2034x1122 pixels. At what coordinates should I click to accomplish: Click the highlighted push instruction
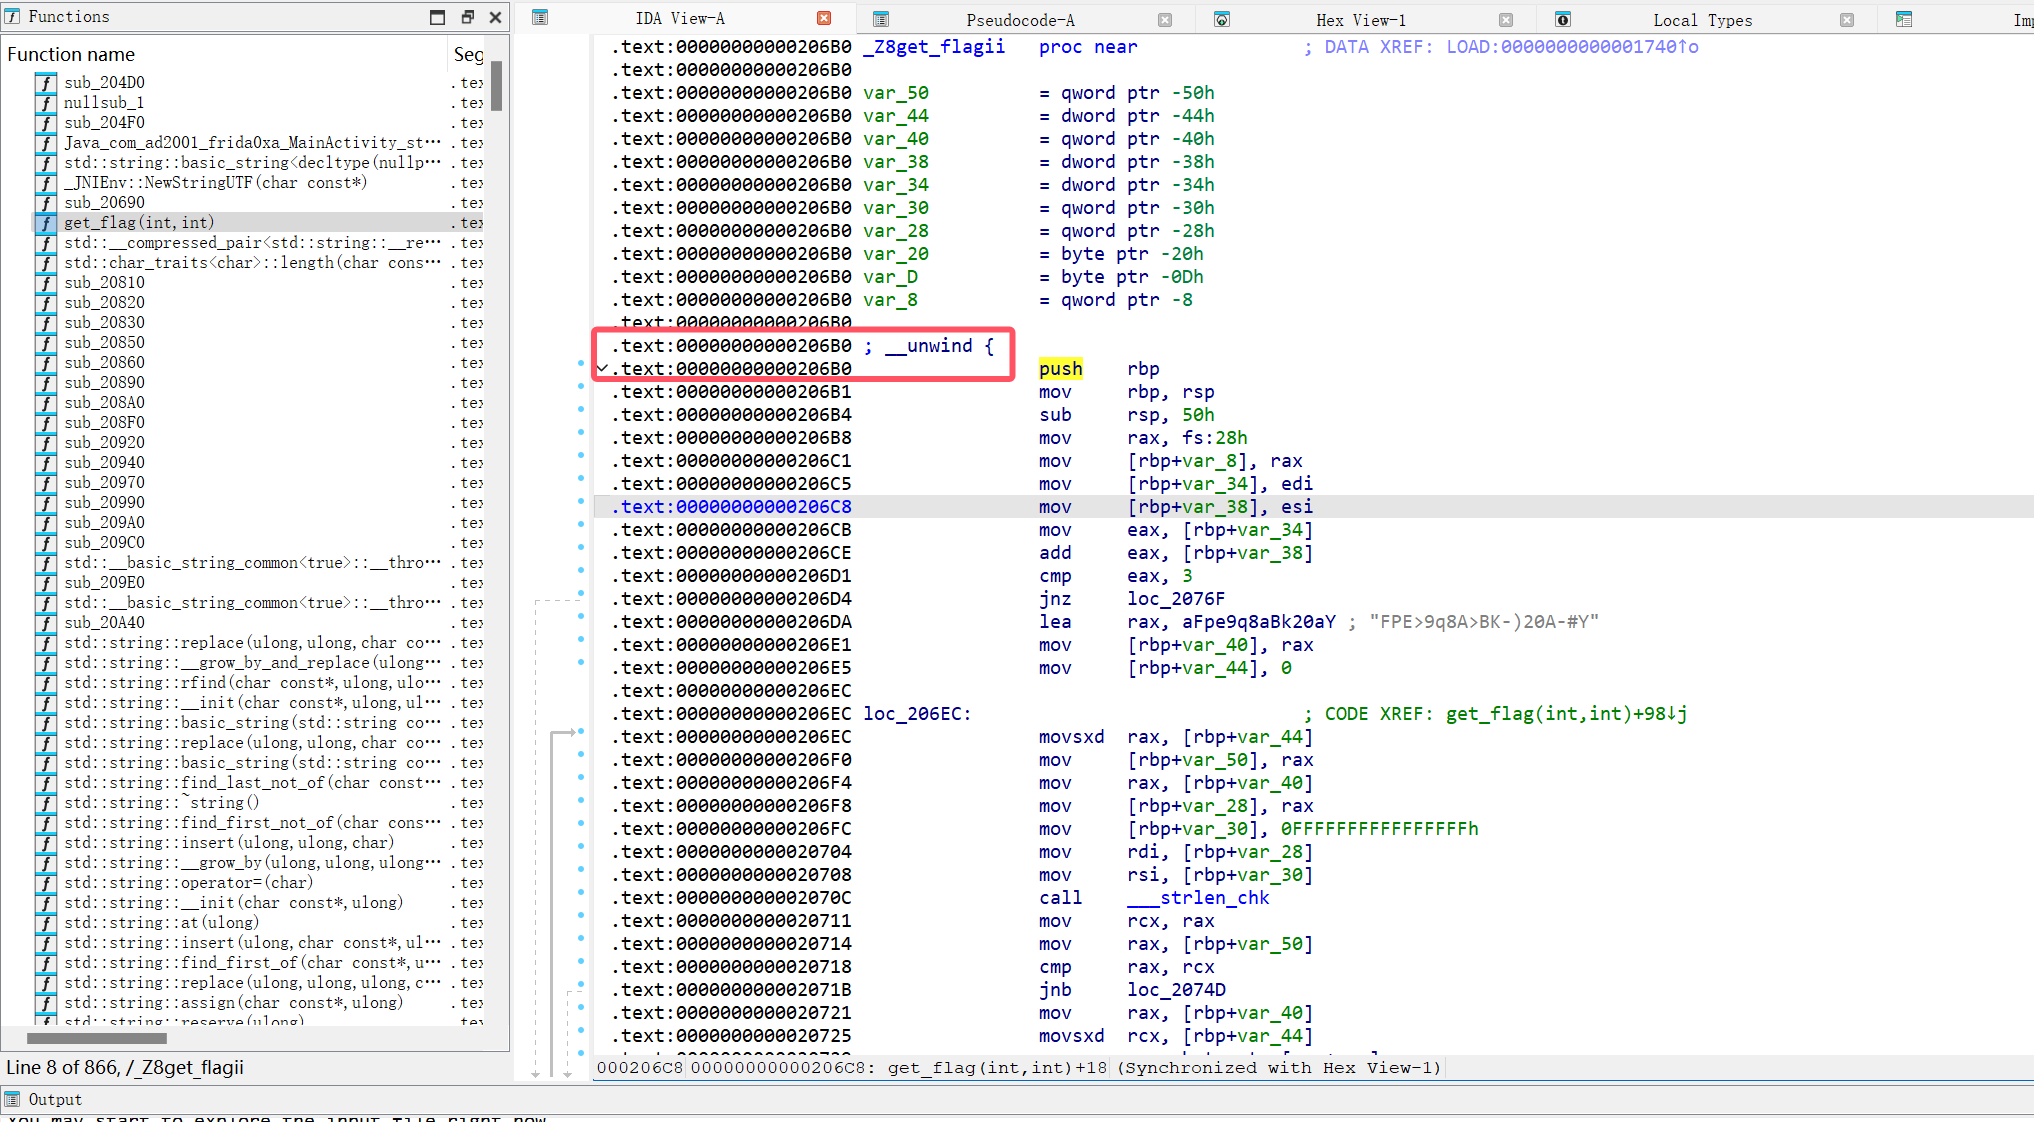1060,369
